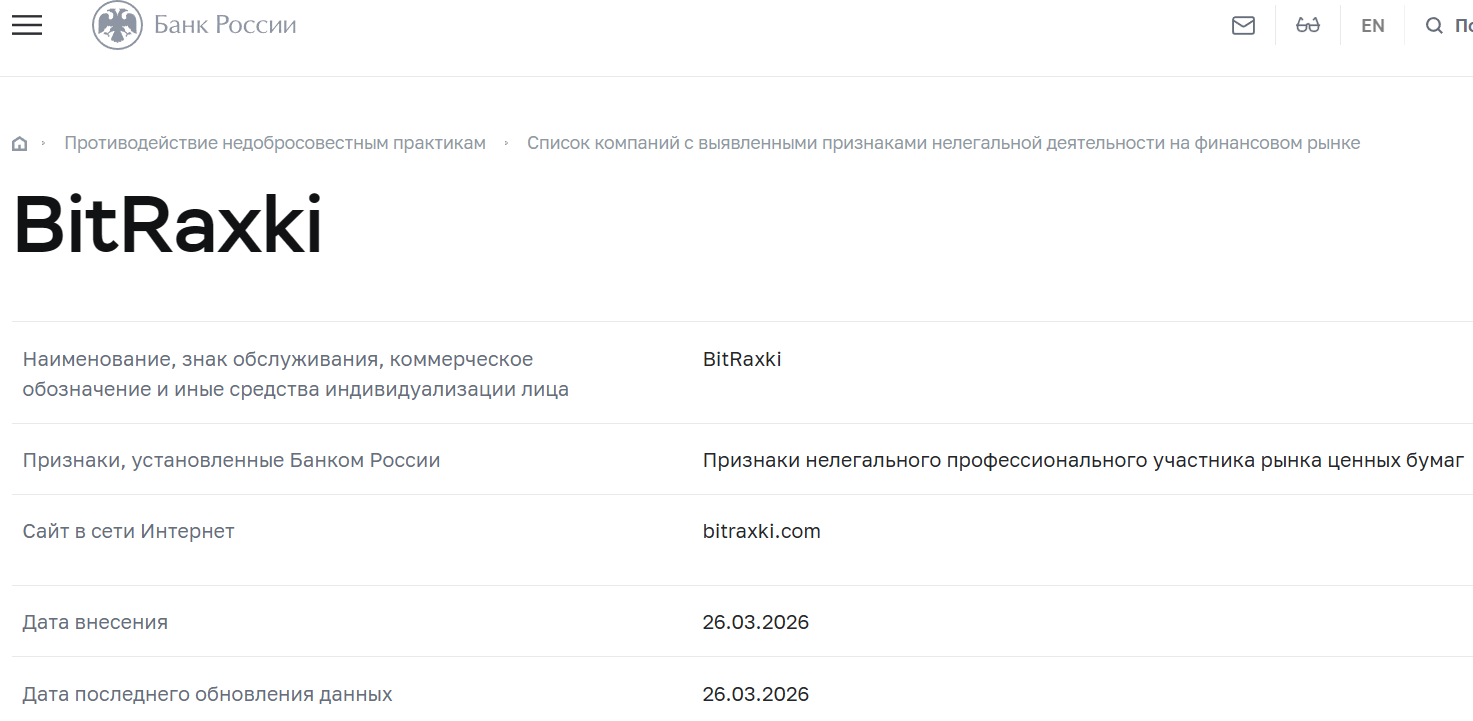
Task: Click the home icon in breadcrumbs
Action: click(x=19, y=142)
